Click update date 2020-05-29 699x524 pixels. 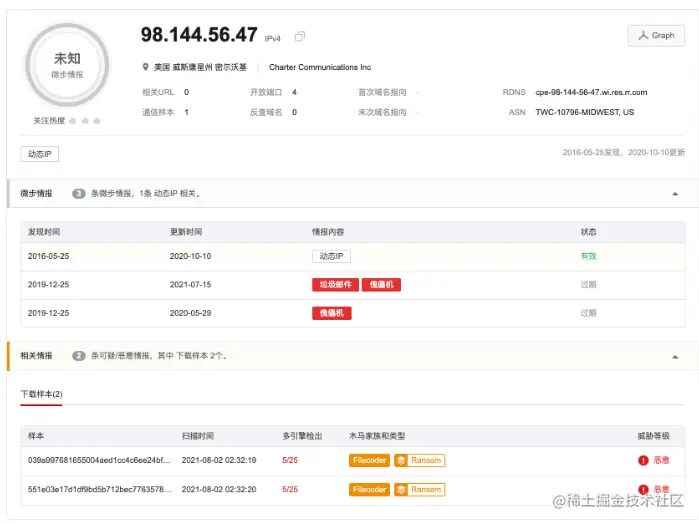pos(190,313)
